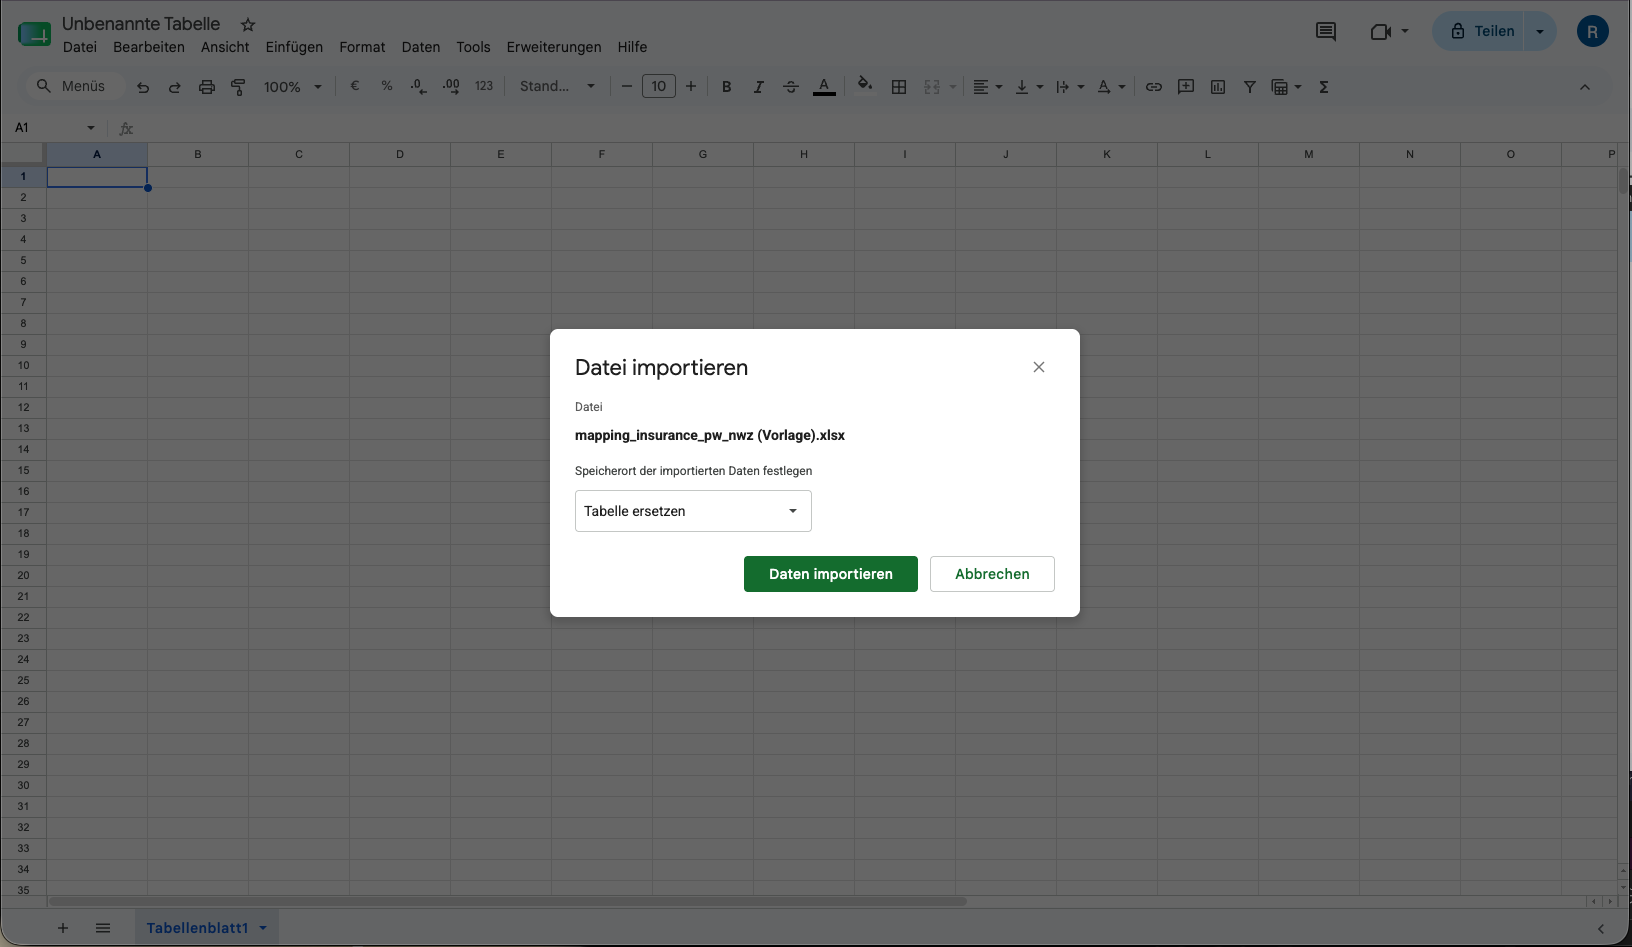1632x947 pixels.
Task: Click the side panel toggle chevron
Action: coord(1601,929)
